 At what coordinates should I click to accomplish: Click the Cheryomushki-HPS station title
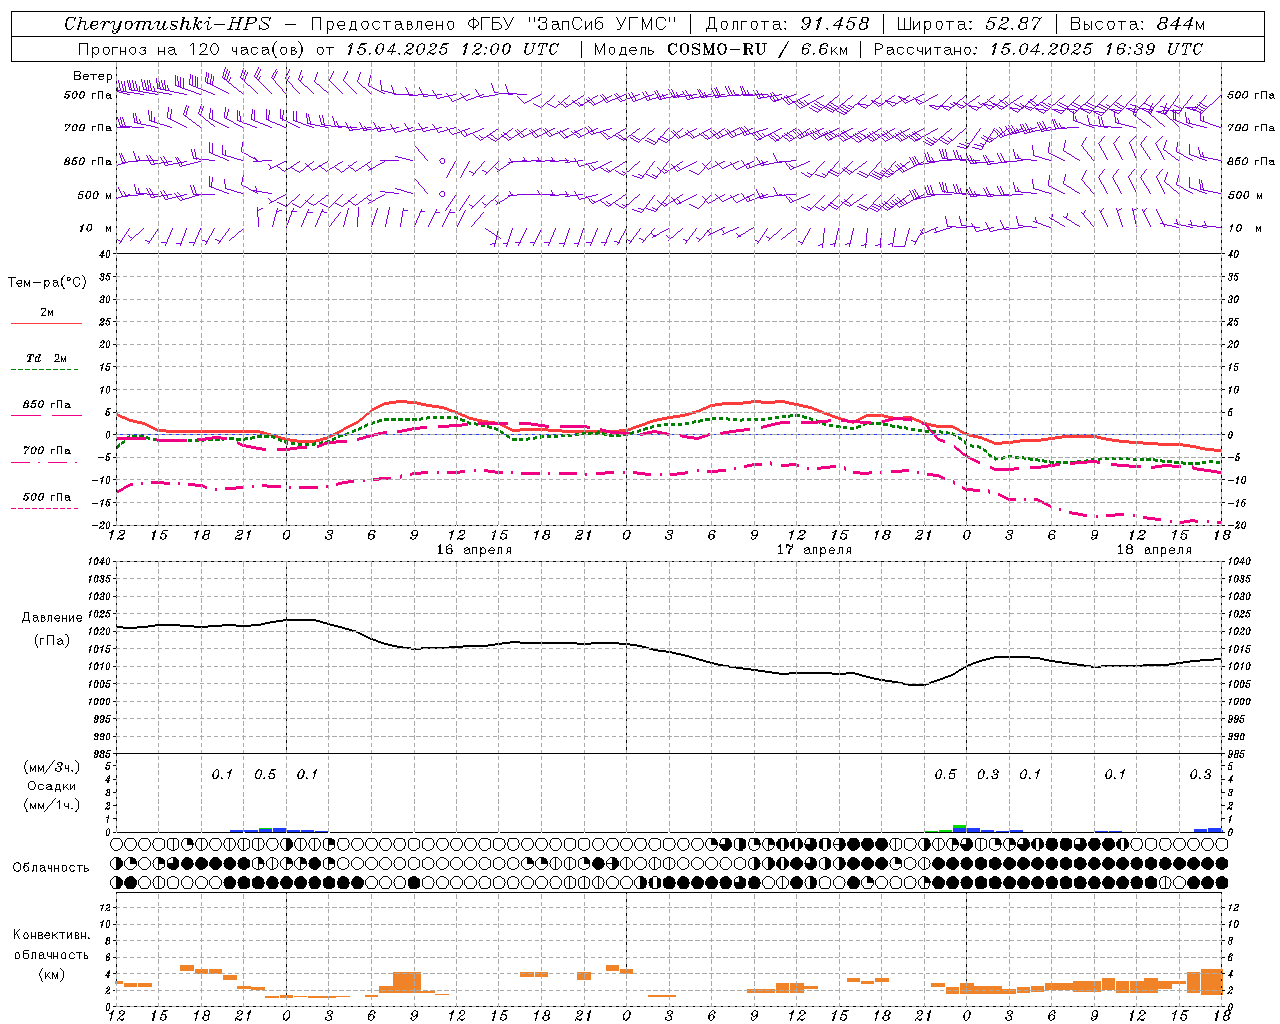click(168, 24)
